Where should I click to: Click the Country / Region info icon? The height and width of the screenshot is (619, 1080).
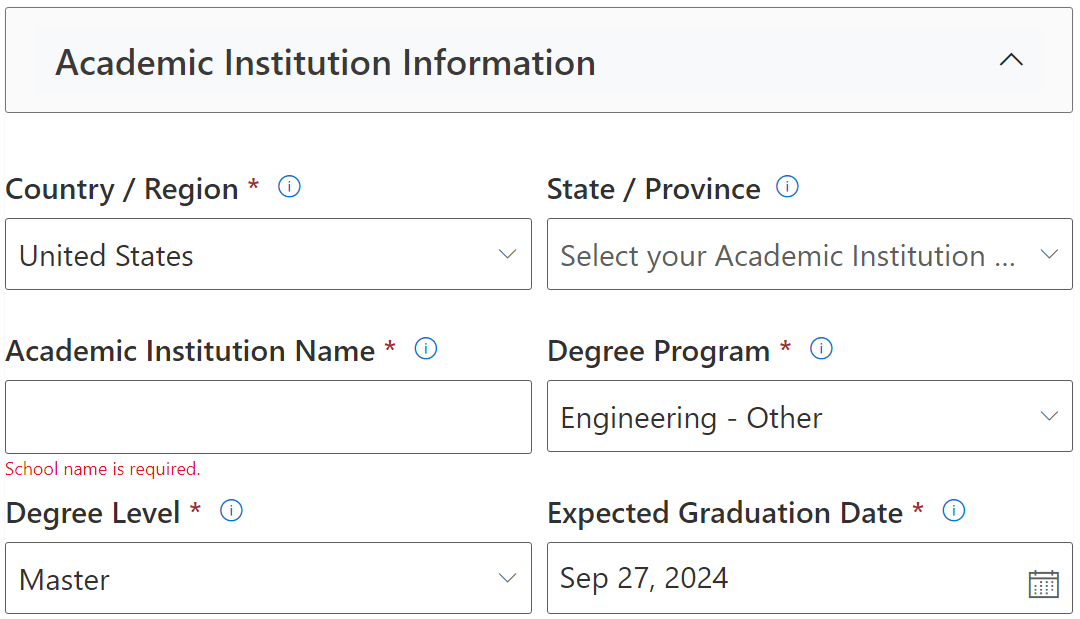tap(289, 187)
